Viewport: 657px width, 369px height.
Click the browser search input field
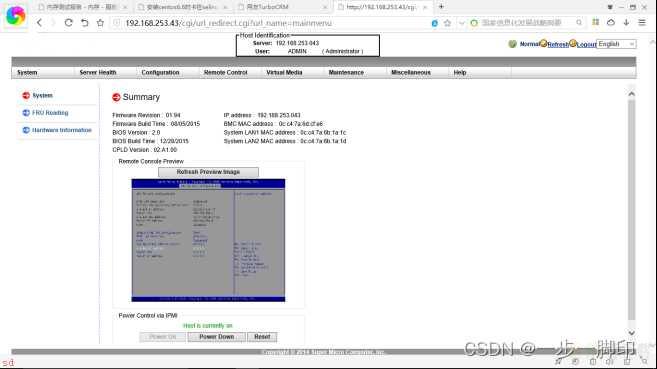pos(522,23)
